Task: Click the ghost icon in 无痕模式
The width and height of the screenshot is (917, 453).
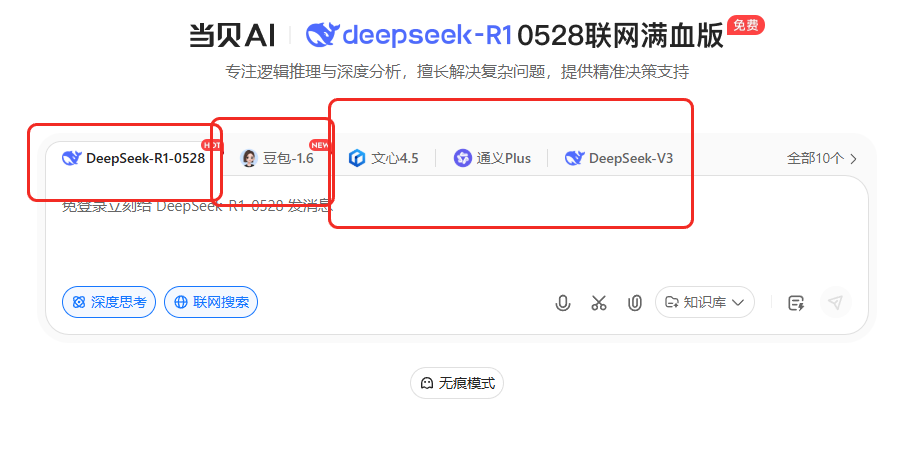Action: pyautogui.click(x=428, y=383)
